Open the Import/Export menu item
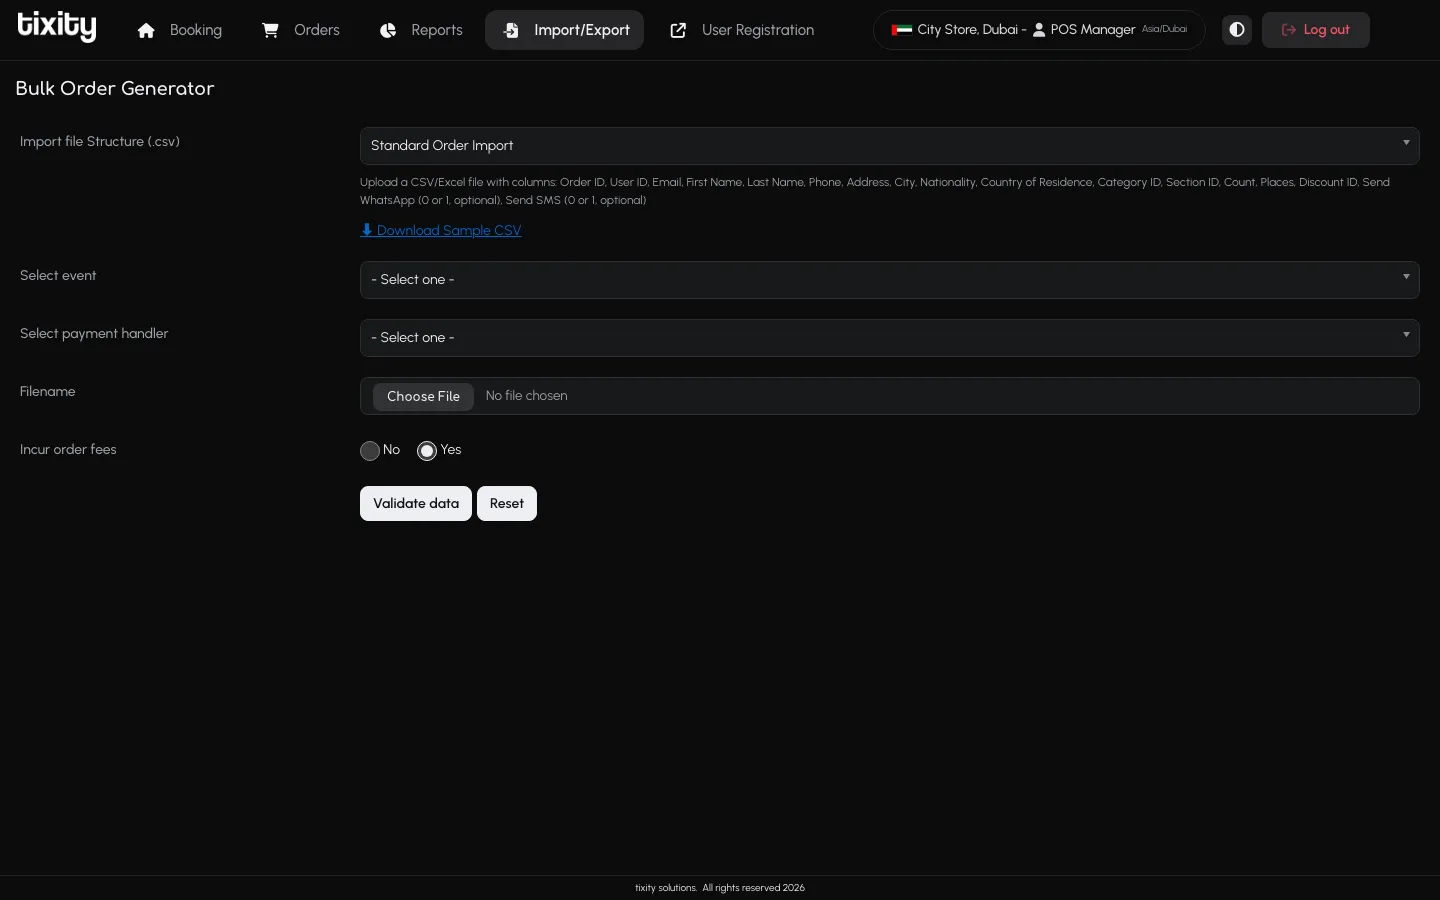 (x=565, y=30)
